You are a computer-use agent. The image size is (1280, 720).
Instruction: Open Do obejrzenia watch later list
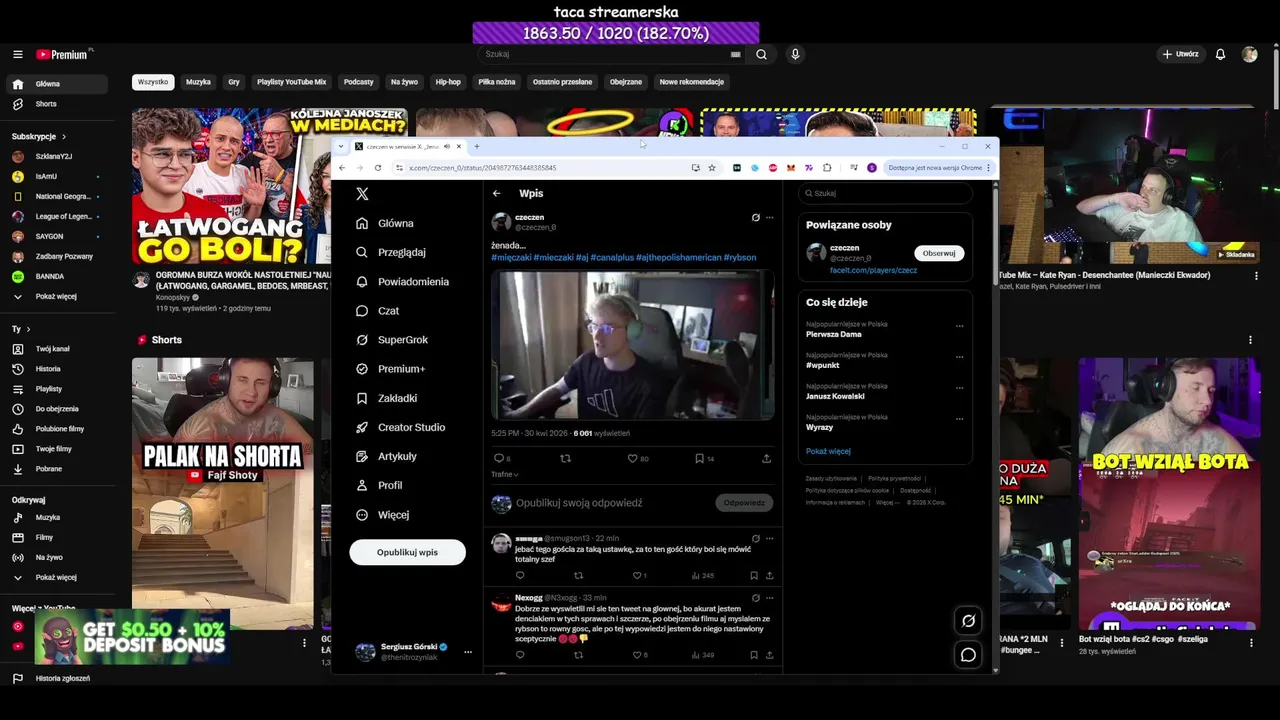coord(57,409)
